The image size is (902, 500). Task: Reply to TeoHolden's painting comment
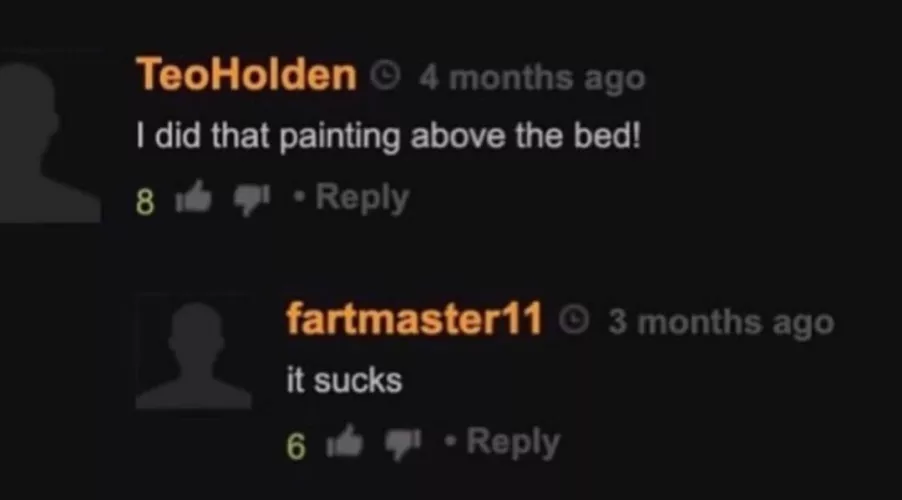pyautogui.click(x=362, y=199)
